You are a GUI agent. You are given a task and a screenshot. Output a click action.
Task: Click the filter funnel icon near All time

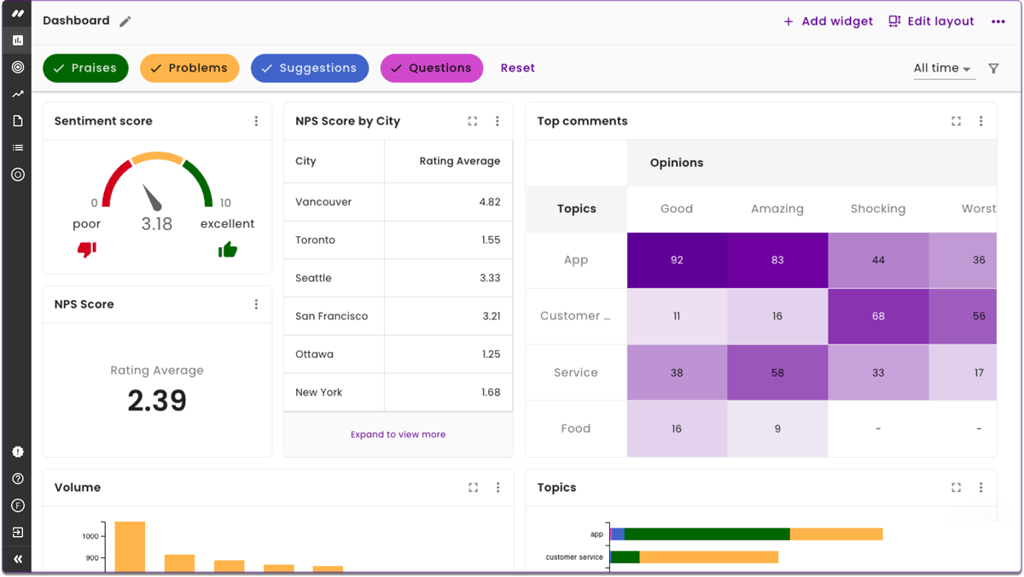point(993,68)
